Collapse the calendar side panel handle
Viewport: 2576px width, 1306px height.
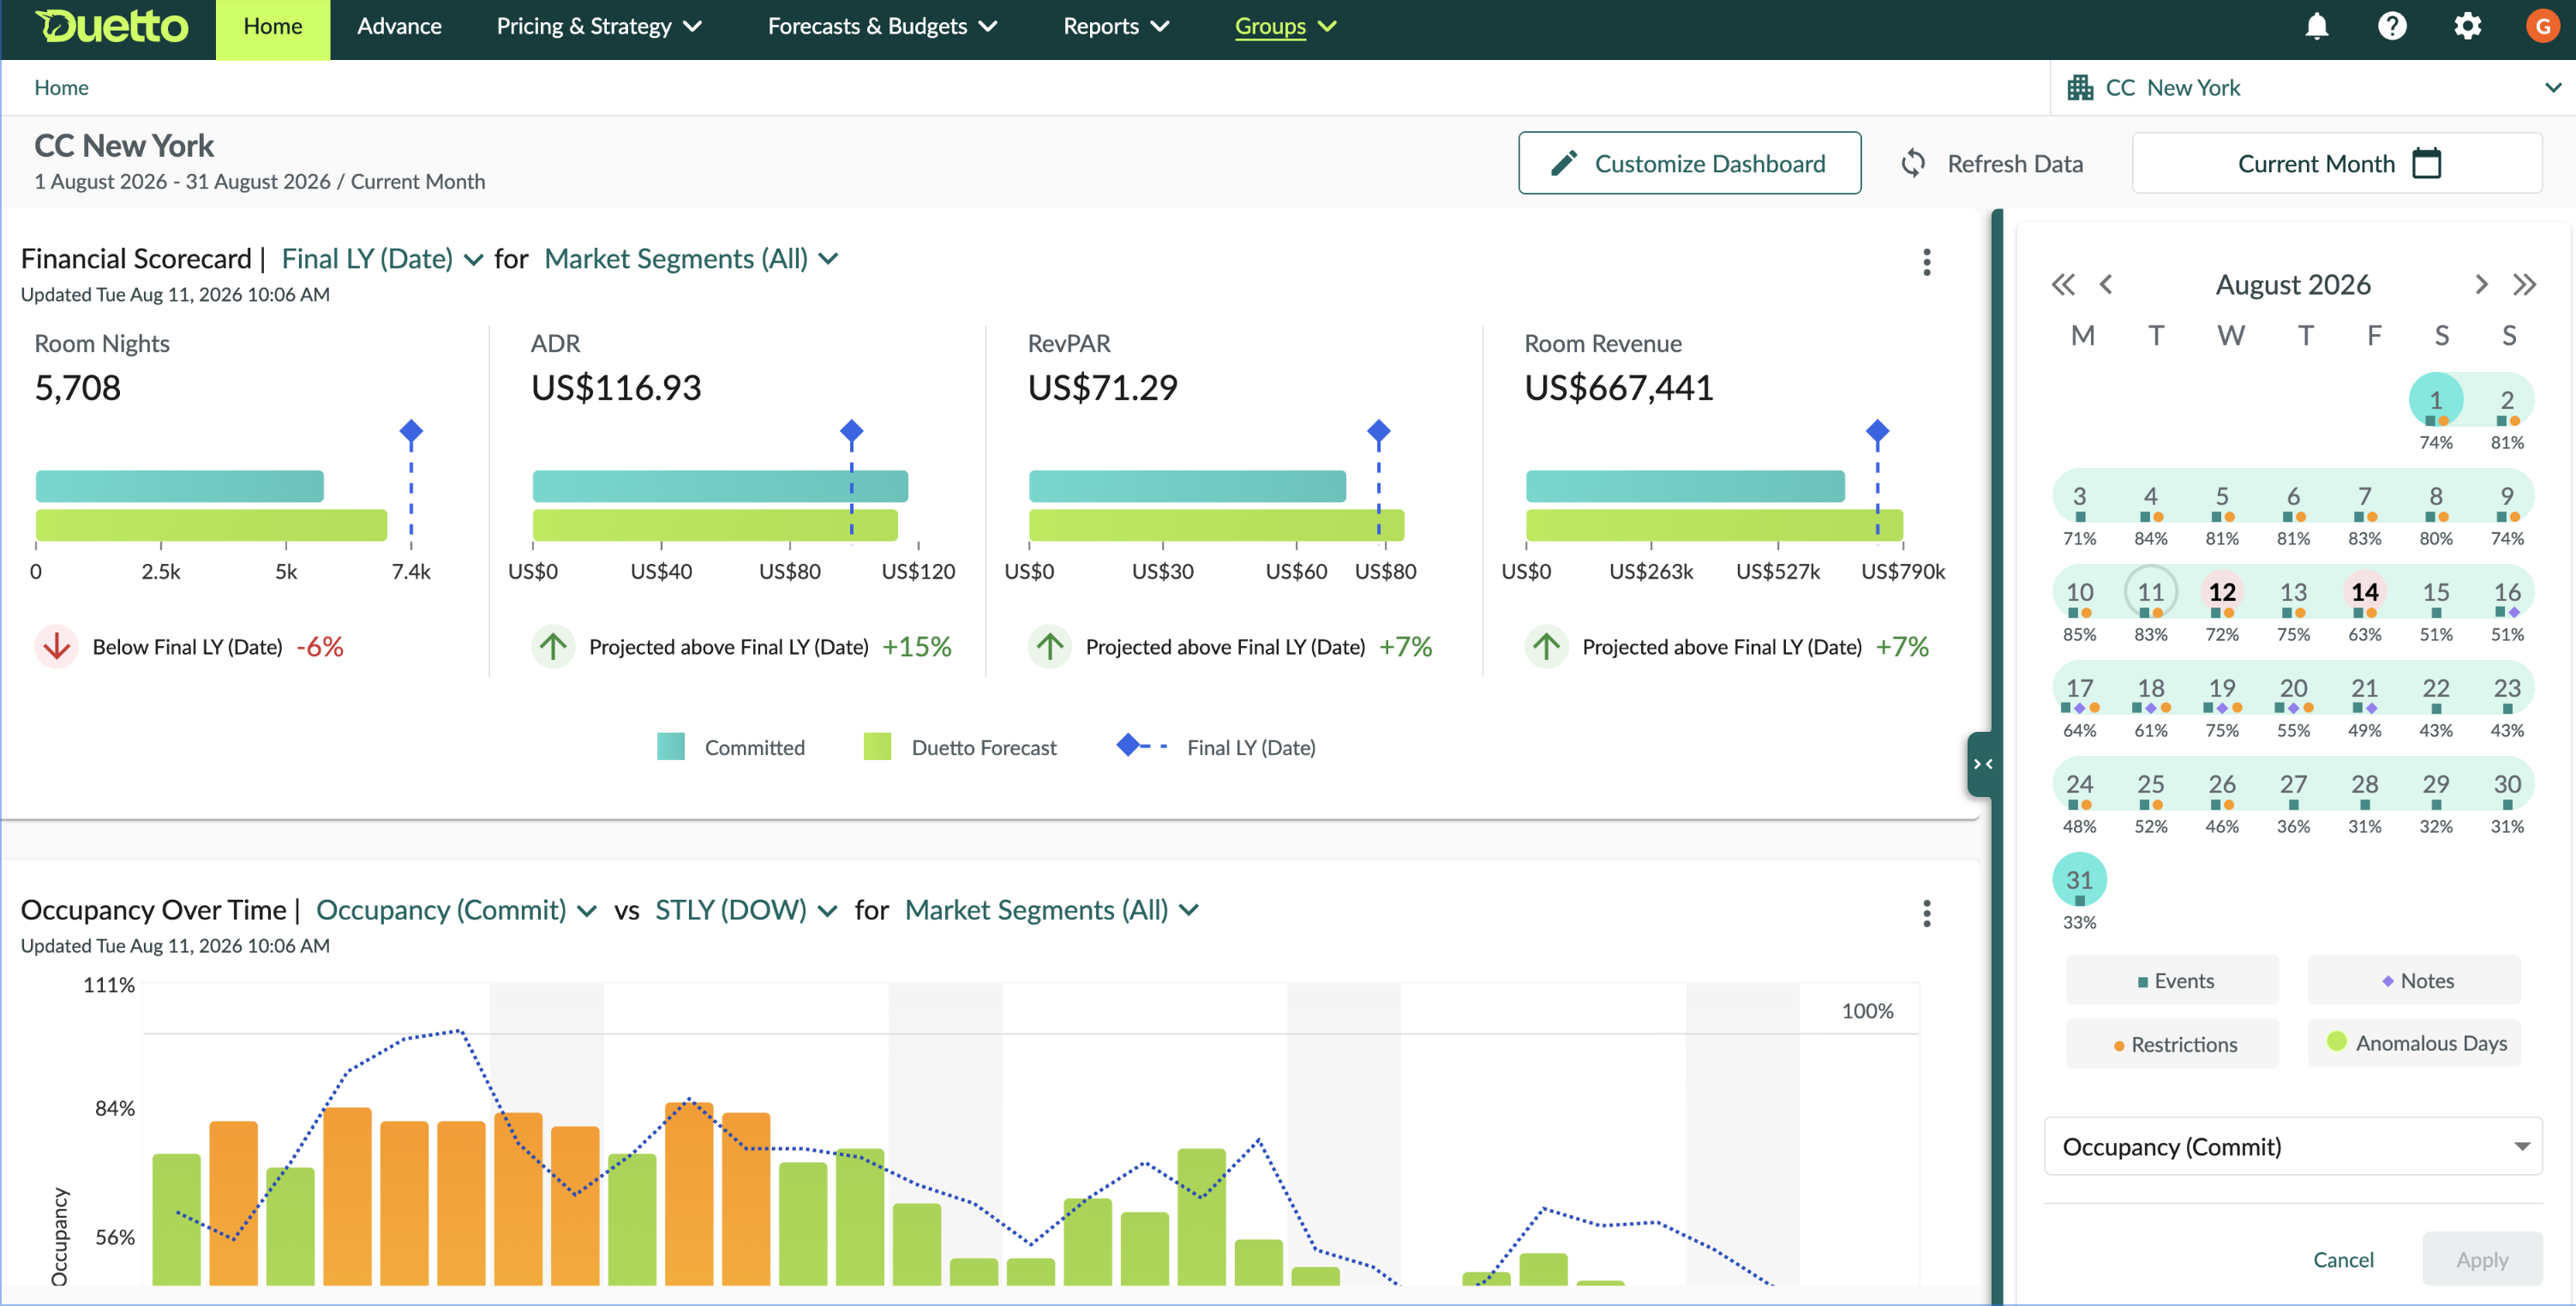(1981, 764)
